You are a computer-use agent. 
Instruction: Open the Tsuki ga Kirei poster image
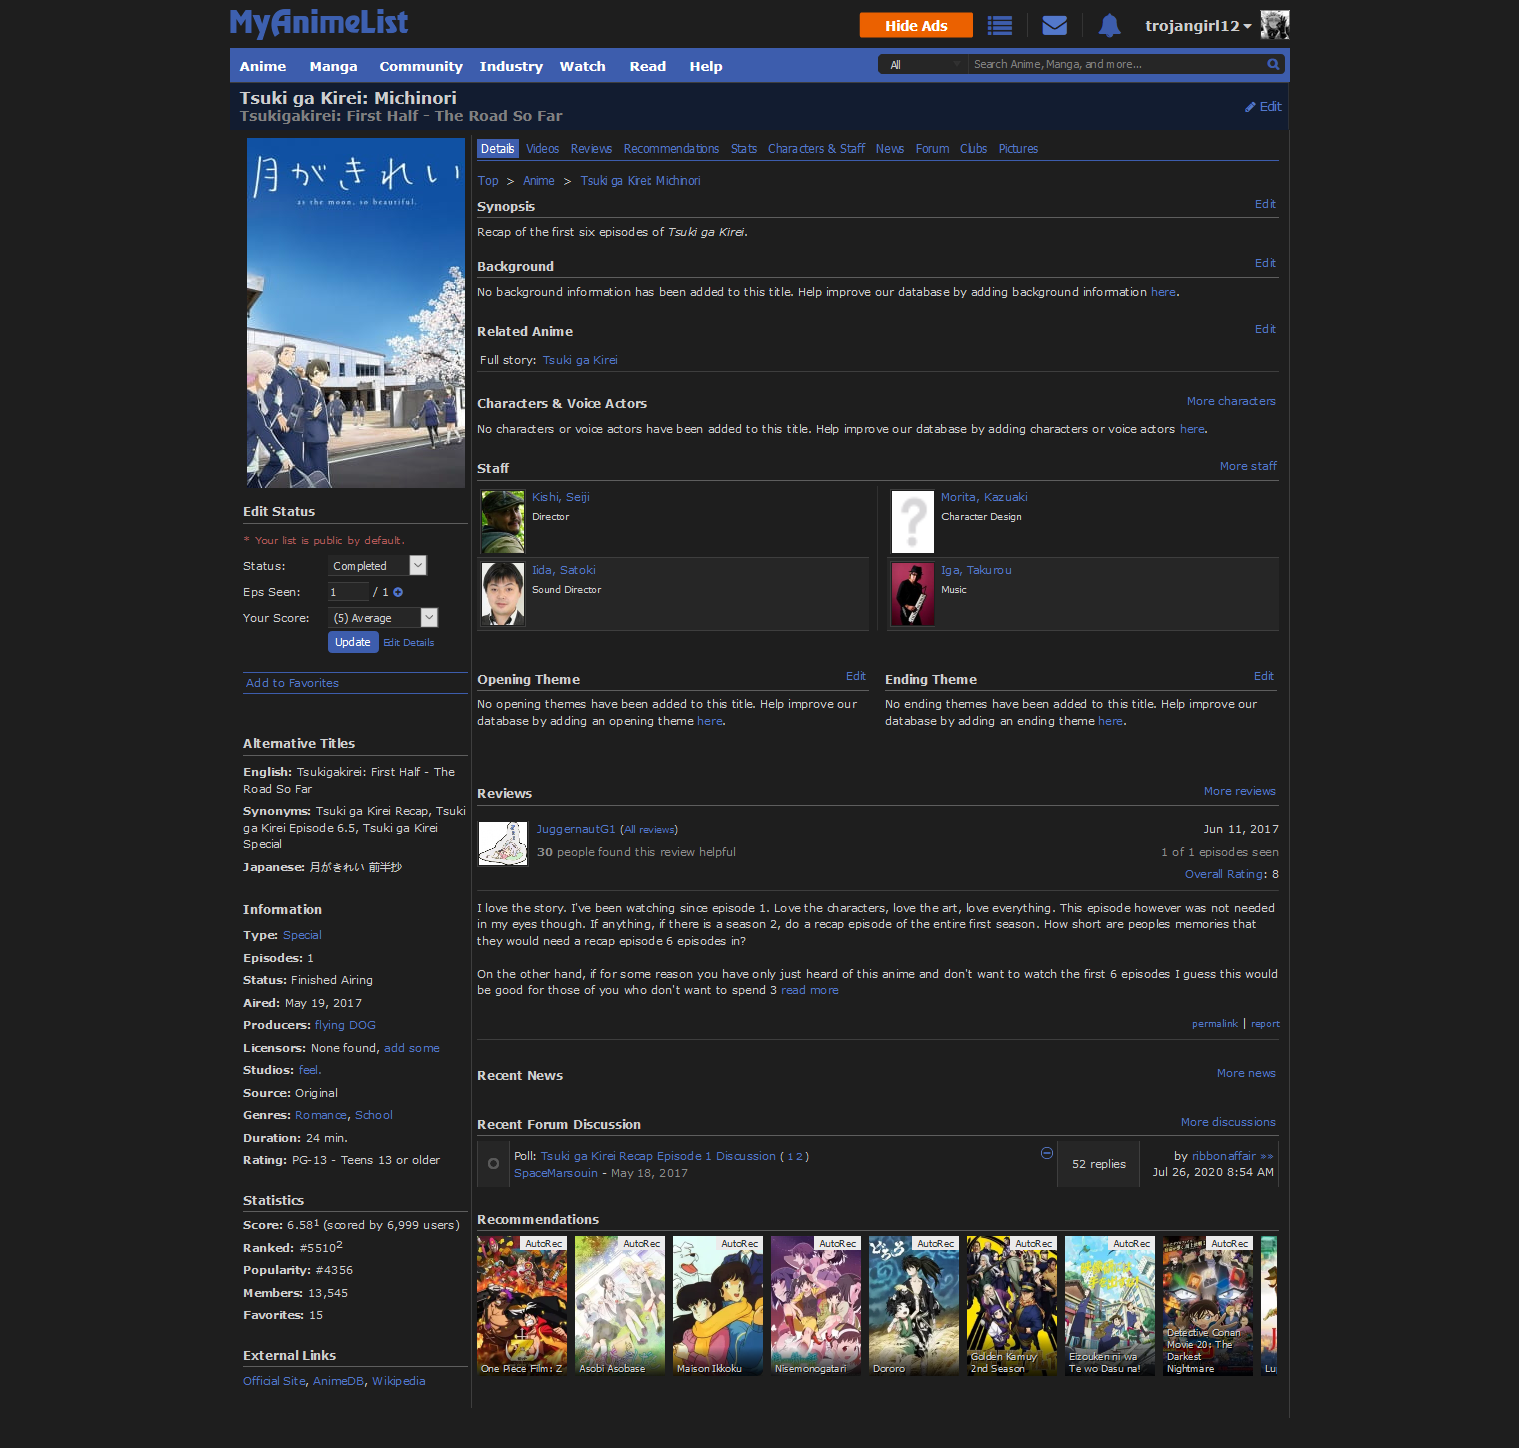(356, 313)
